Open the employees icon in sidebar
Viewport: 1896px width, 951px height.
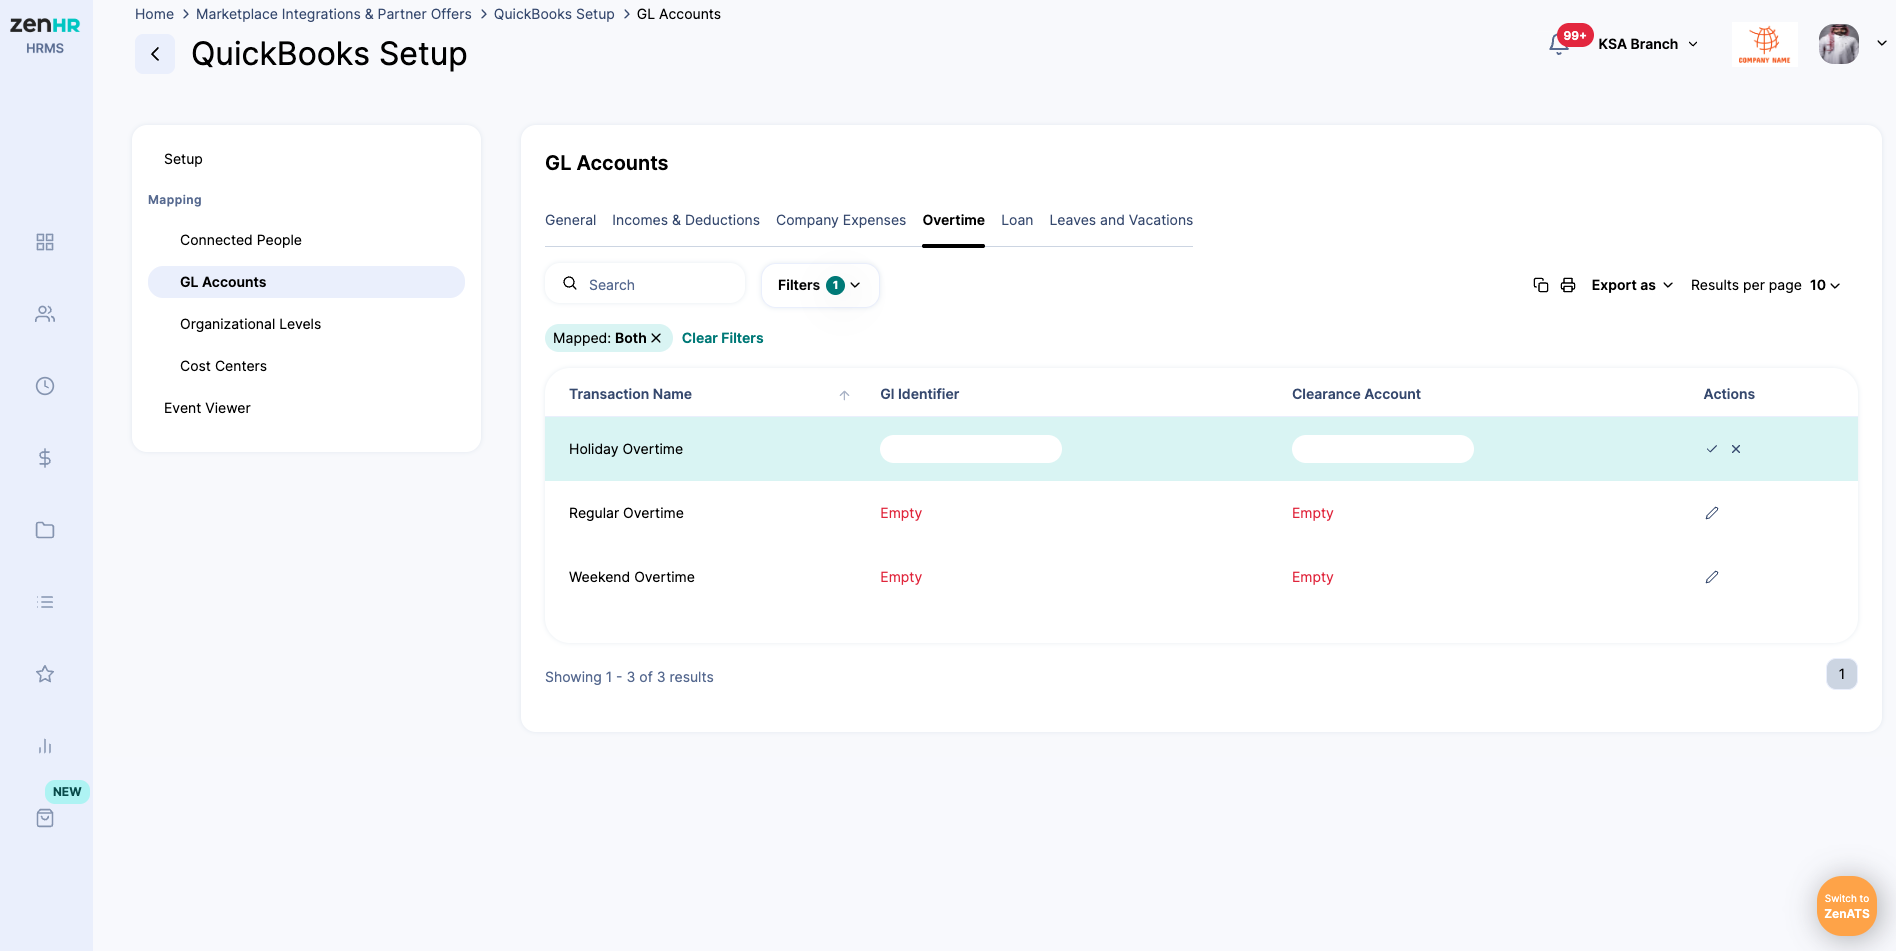coord(45,314)
